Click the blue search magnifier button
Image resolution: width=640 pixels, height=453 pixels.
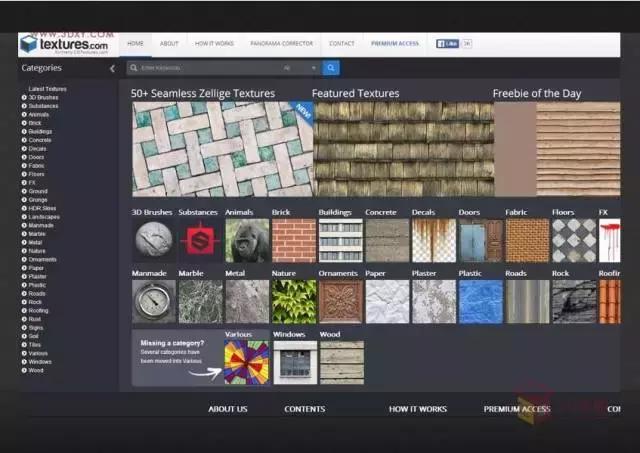[x=331, y=68]
